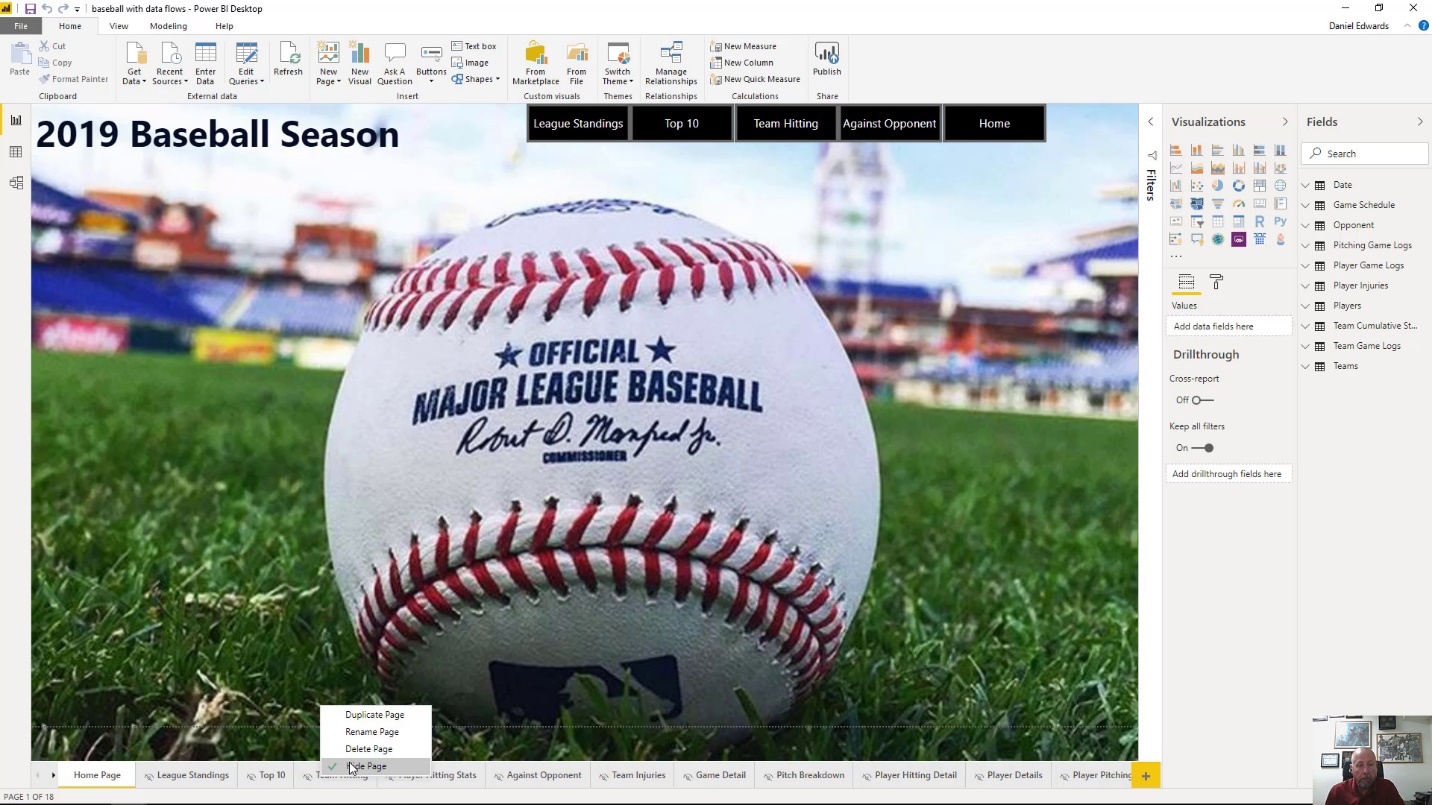Viewport: 1432px width, 805px height.
Task: Open Data view from left sidebar
Action: [16, 152]
